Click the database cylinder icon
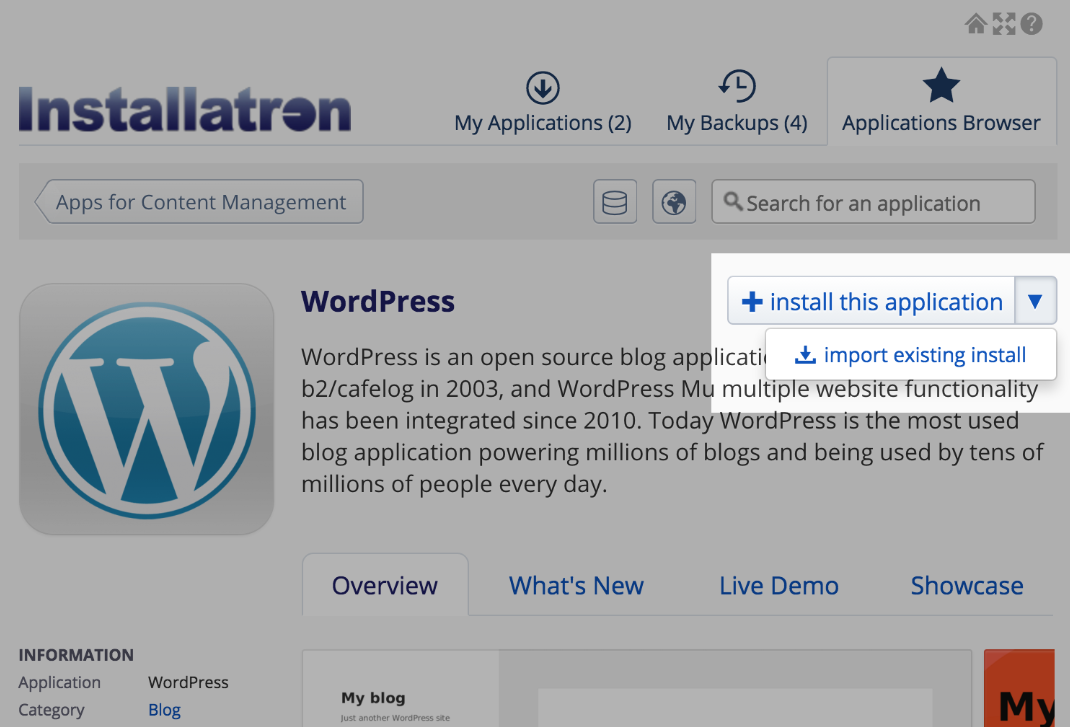 [x=614, y=202]
